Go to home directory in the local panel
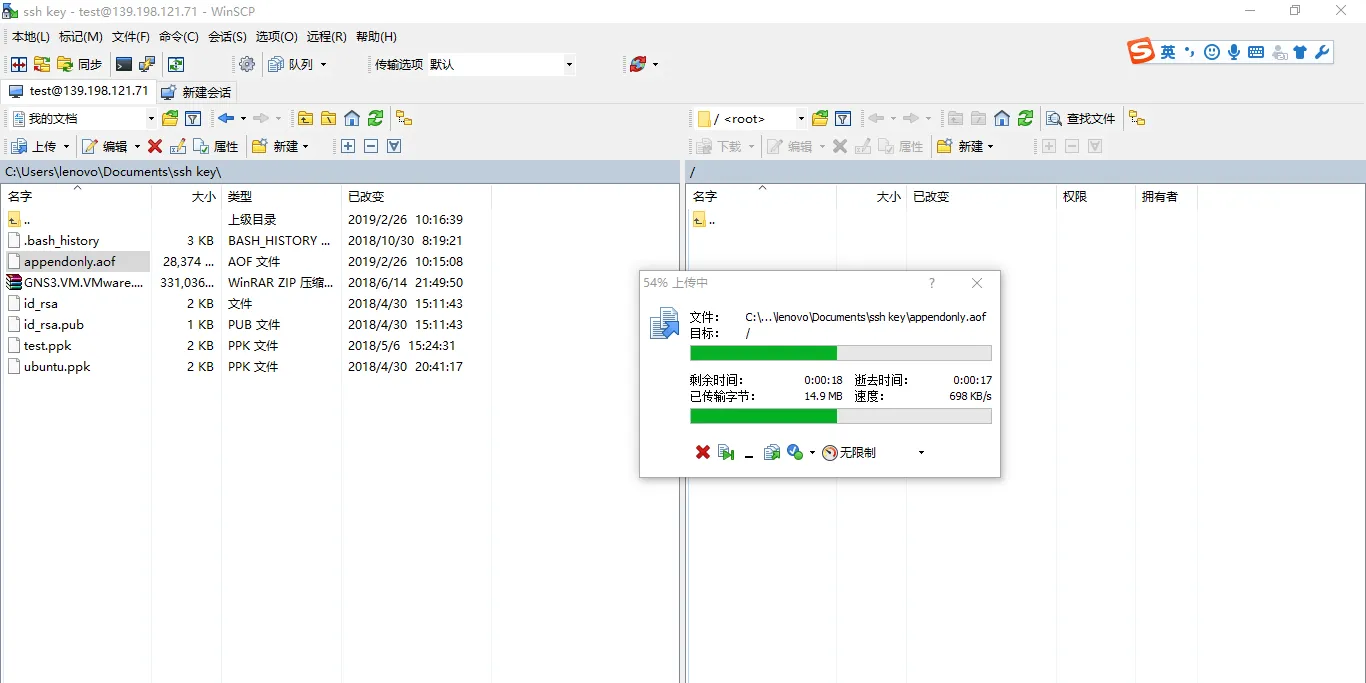Screen dimensions: 1366x683 point(352,118)
